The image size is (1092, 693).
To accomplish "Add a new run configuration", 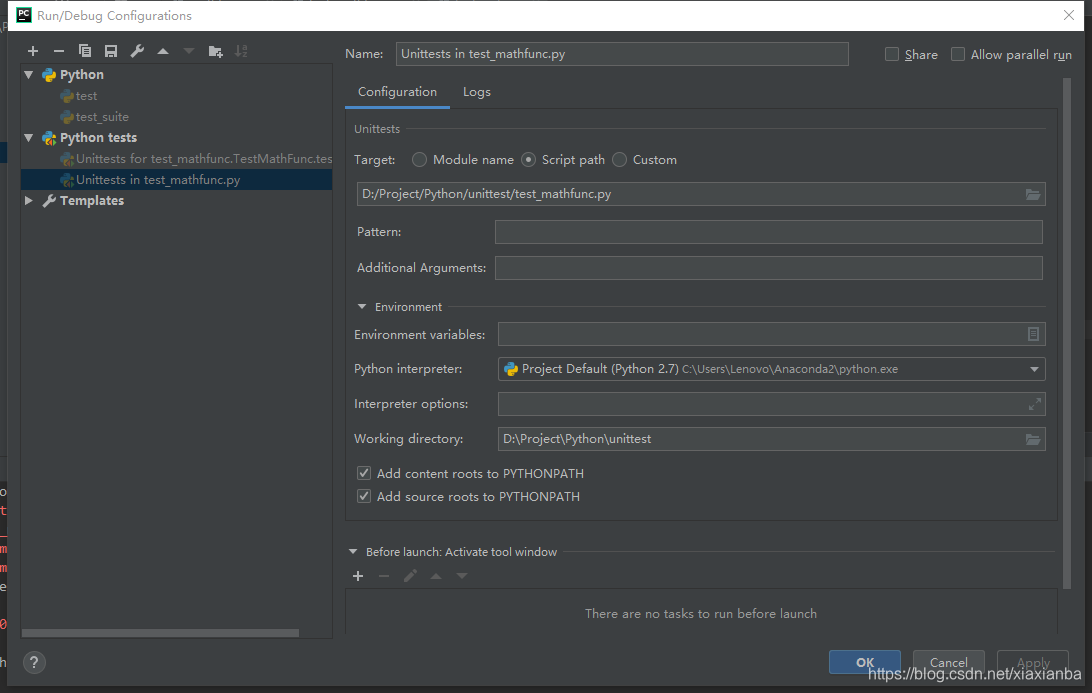I will coord(33,51).
